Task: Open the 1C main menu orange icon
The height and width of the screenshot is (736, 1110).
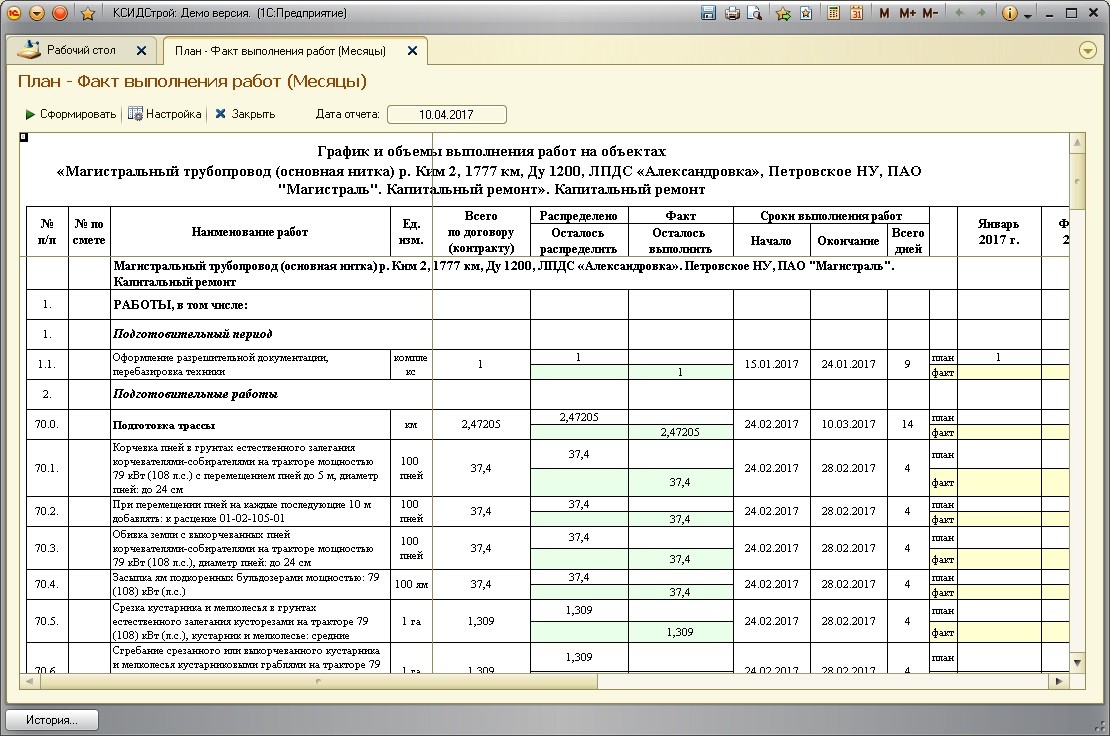Action: [x=14, y=13]
